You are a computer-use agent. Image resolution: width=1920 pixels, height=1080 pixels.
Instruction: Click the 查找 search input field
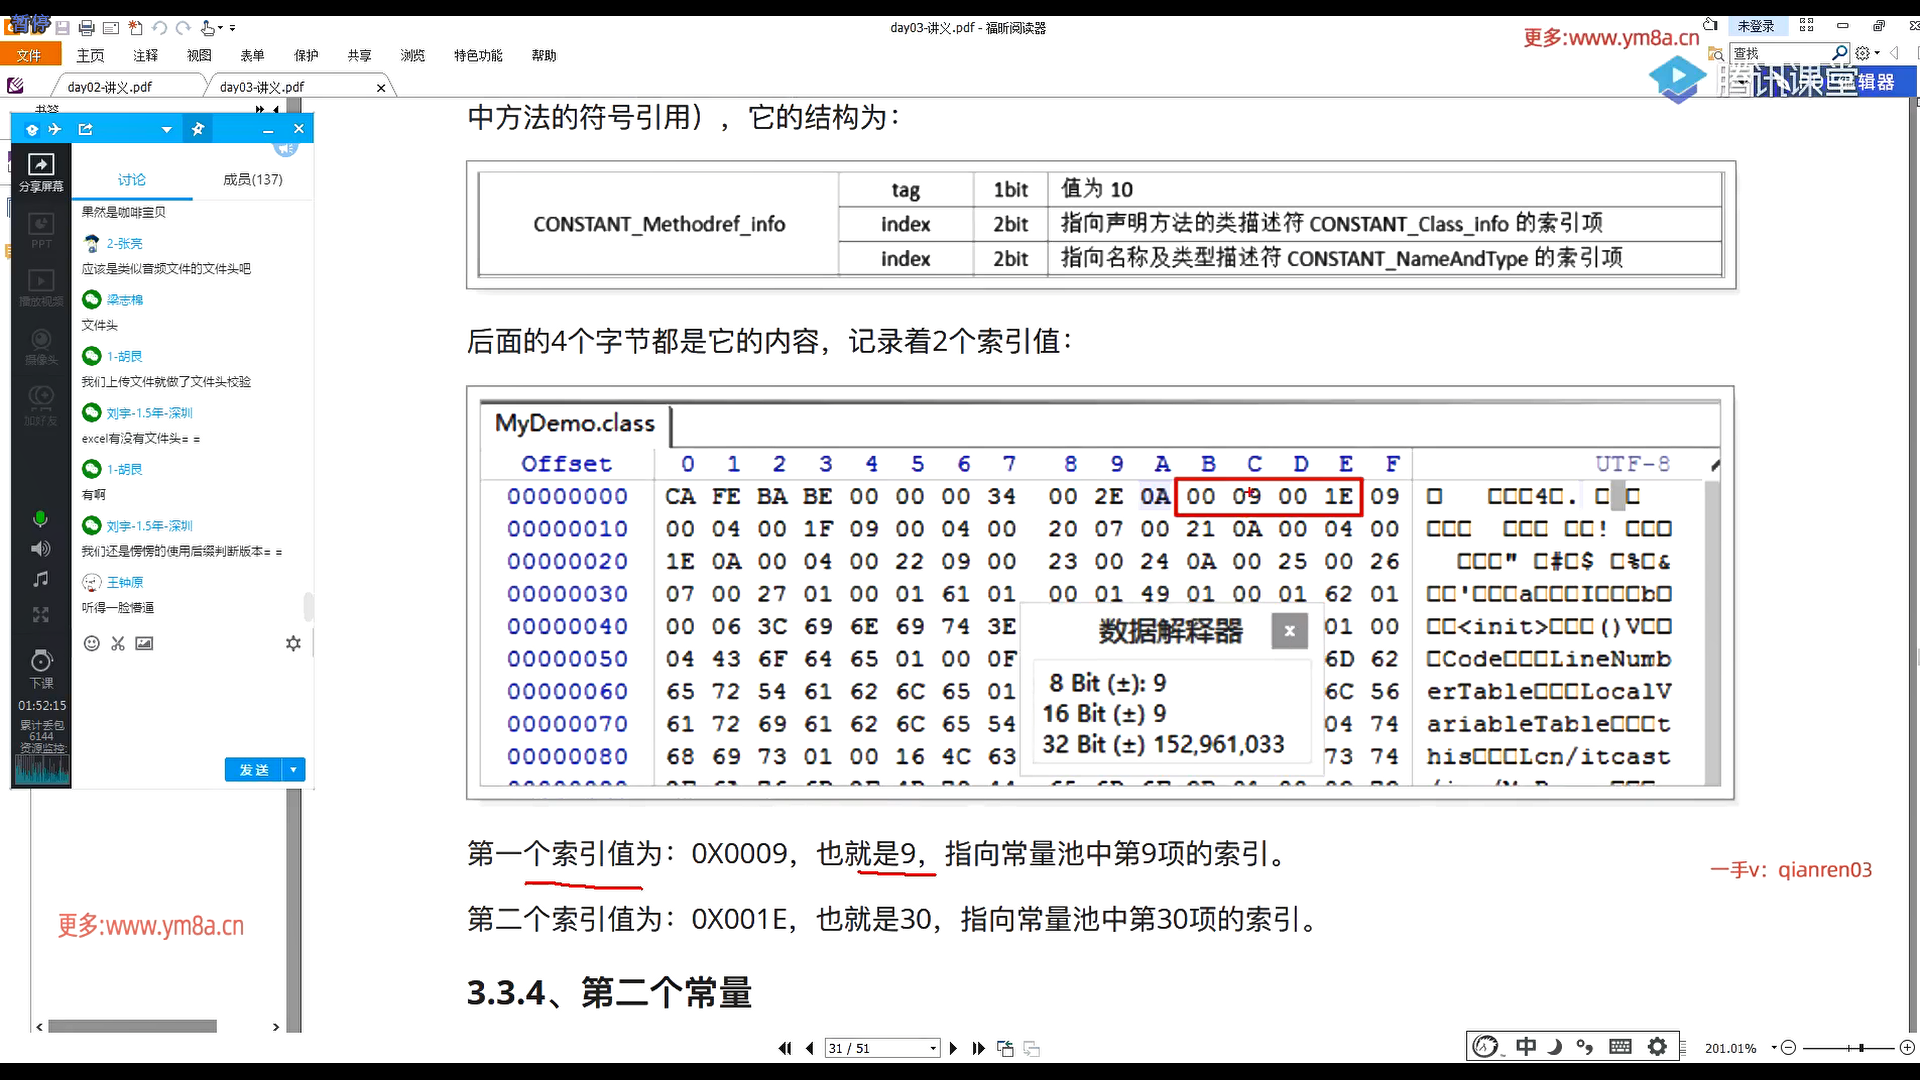(1782, 53)
